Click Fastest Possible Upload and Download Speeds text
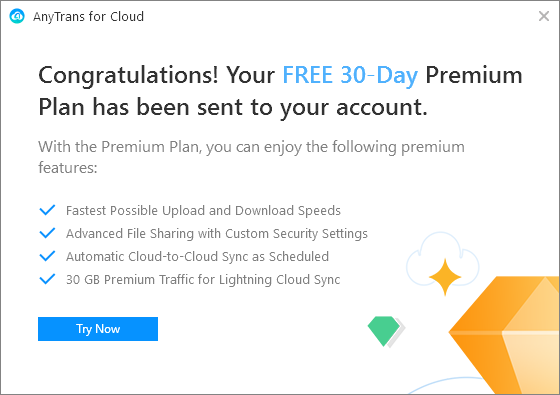This screenshot has width=560, height=395. [x=203, y=211]
